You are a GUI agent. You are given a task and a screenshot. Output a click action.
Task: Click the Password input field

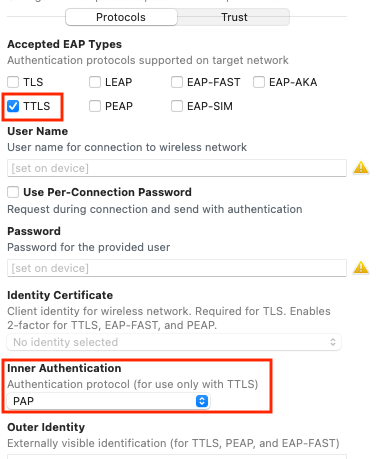coord(177,268)
